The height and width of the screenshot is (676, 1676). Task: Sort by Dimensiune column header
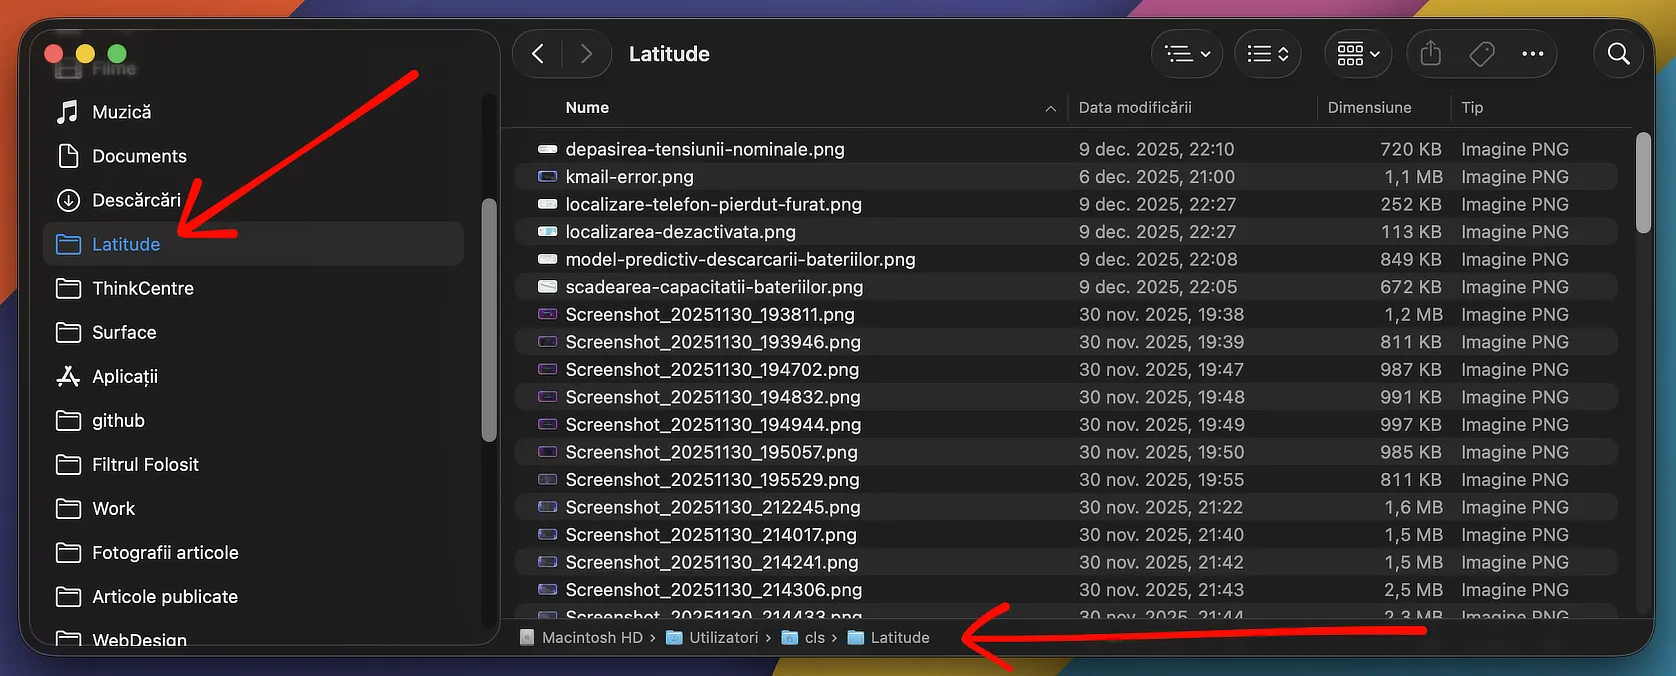click(x=1369, y=108)
